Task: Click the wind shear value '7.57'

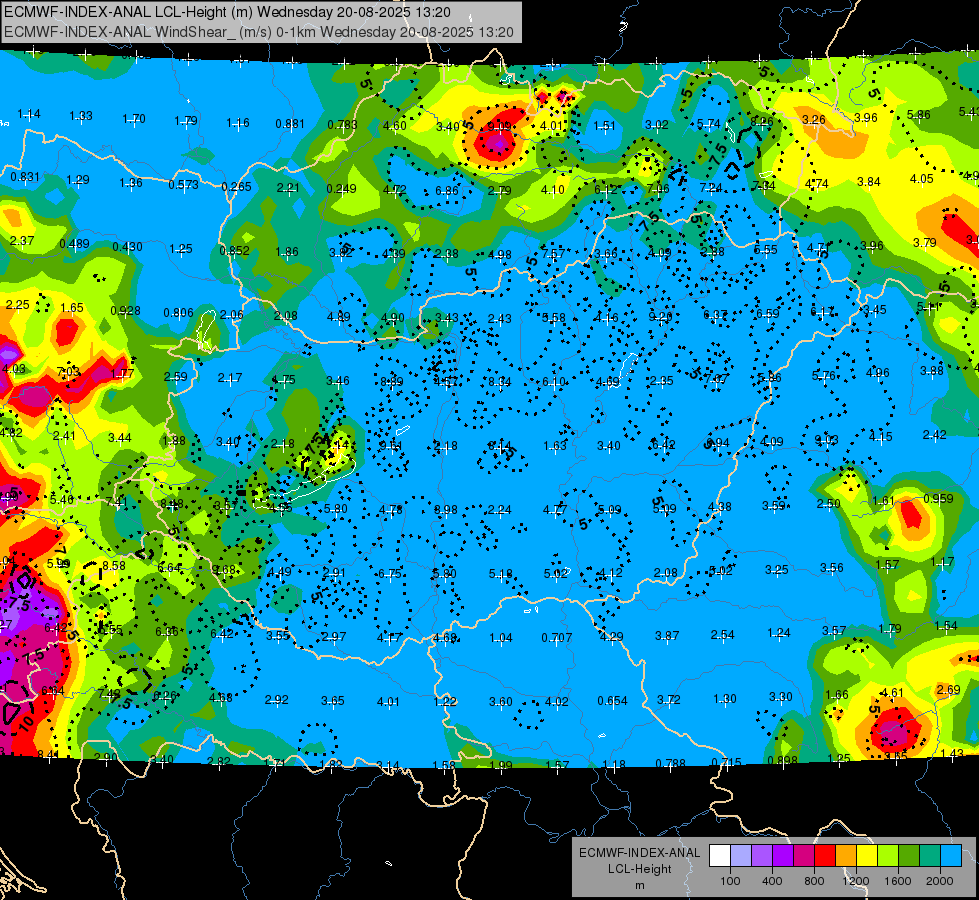Action: [553, 254]
